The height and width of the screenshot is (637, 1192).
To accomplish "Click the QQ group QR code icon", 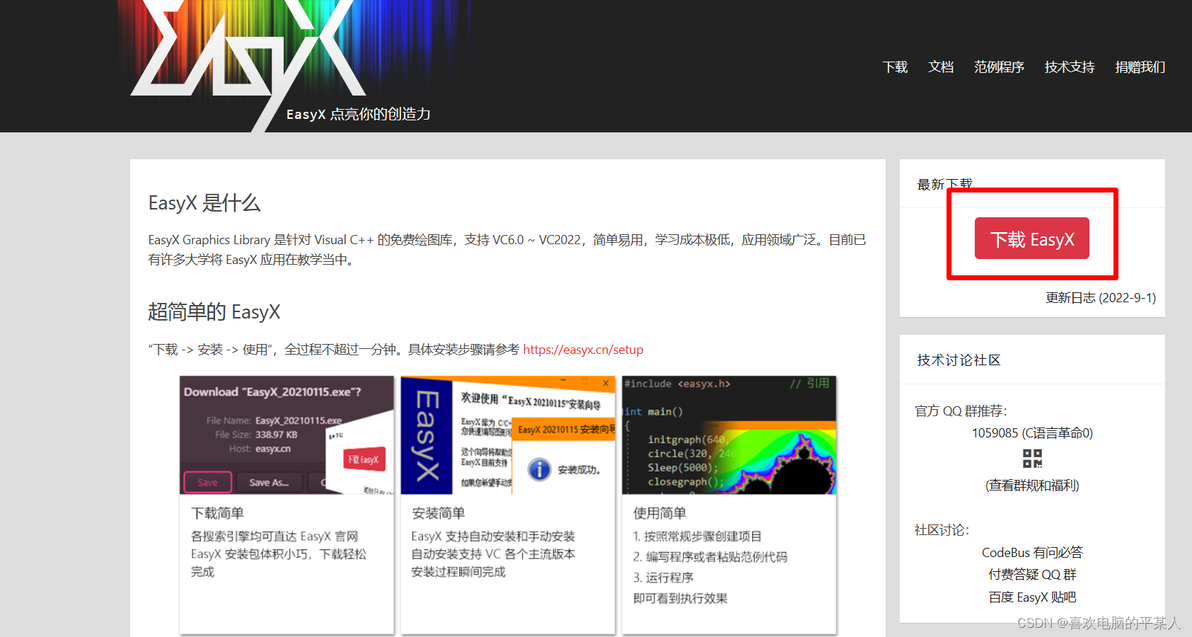I will coord(1032,458).
